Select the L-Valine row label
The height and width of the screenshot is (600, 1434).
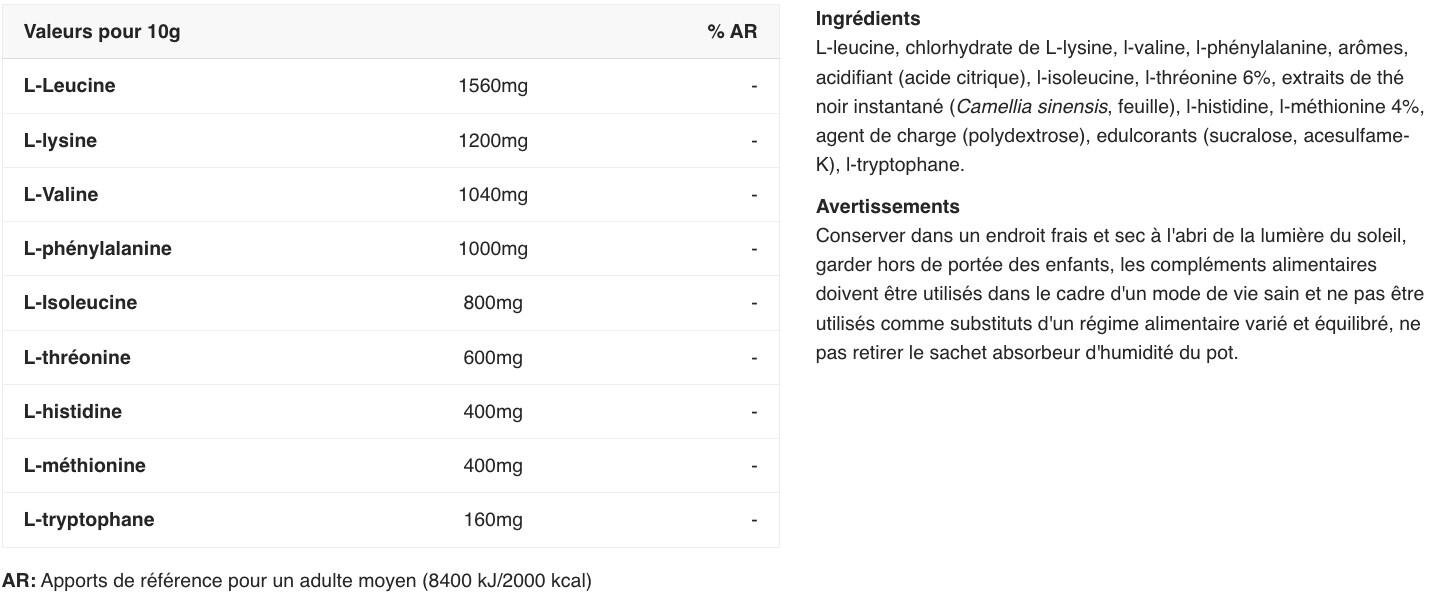pos(61,195)
